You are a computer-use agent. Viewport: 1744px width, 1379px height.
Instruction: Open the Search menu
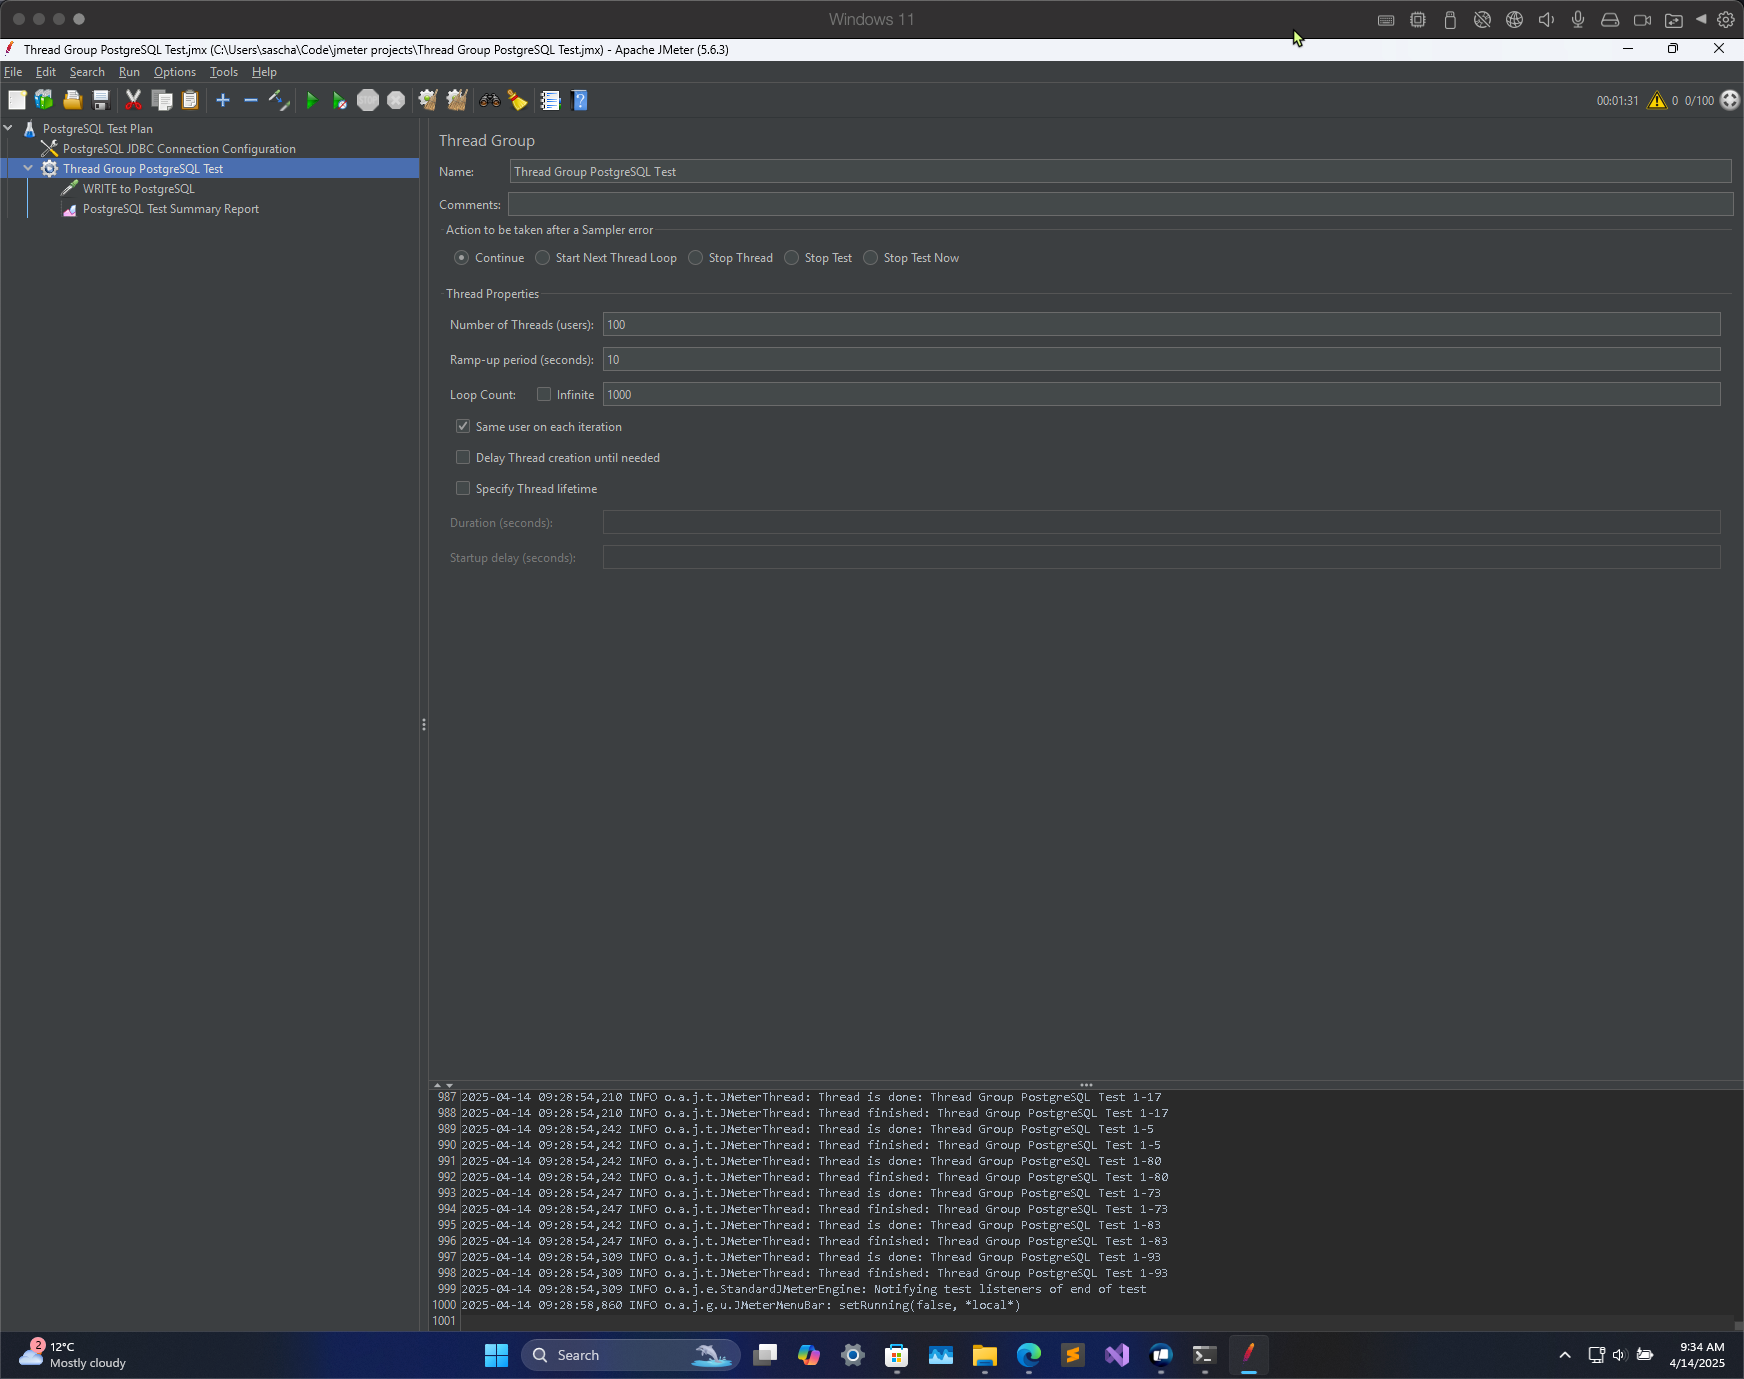coord(87,72)
